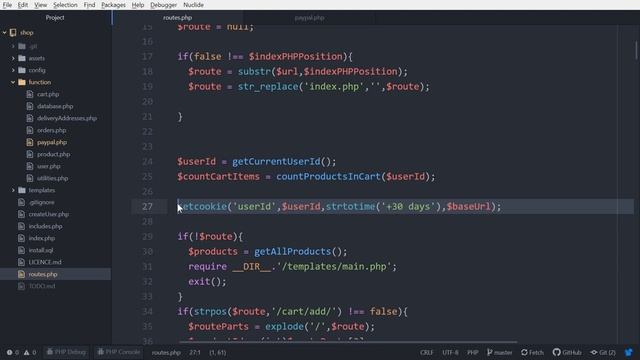640x360 pixels.
Task: Open the File menu
Action: tap(7, 5)
